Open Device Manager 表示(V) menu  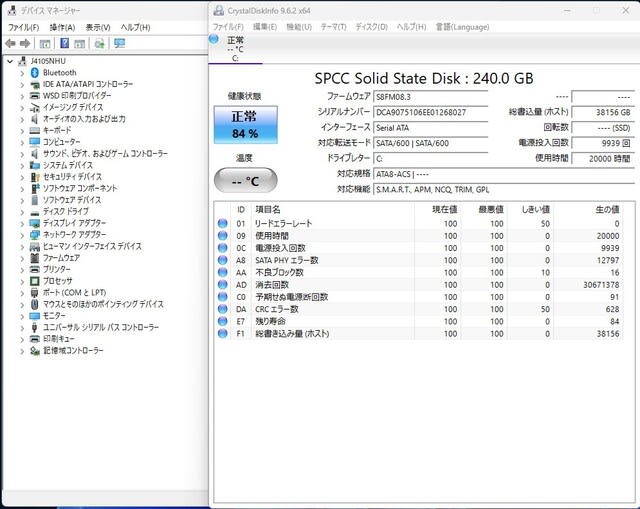point(98,27)
